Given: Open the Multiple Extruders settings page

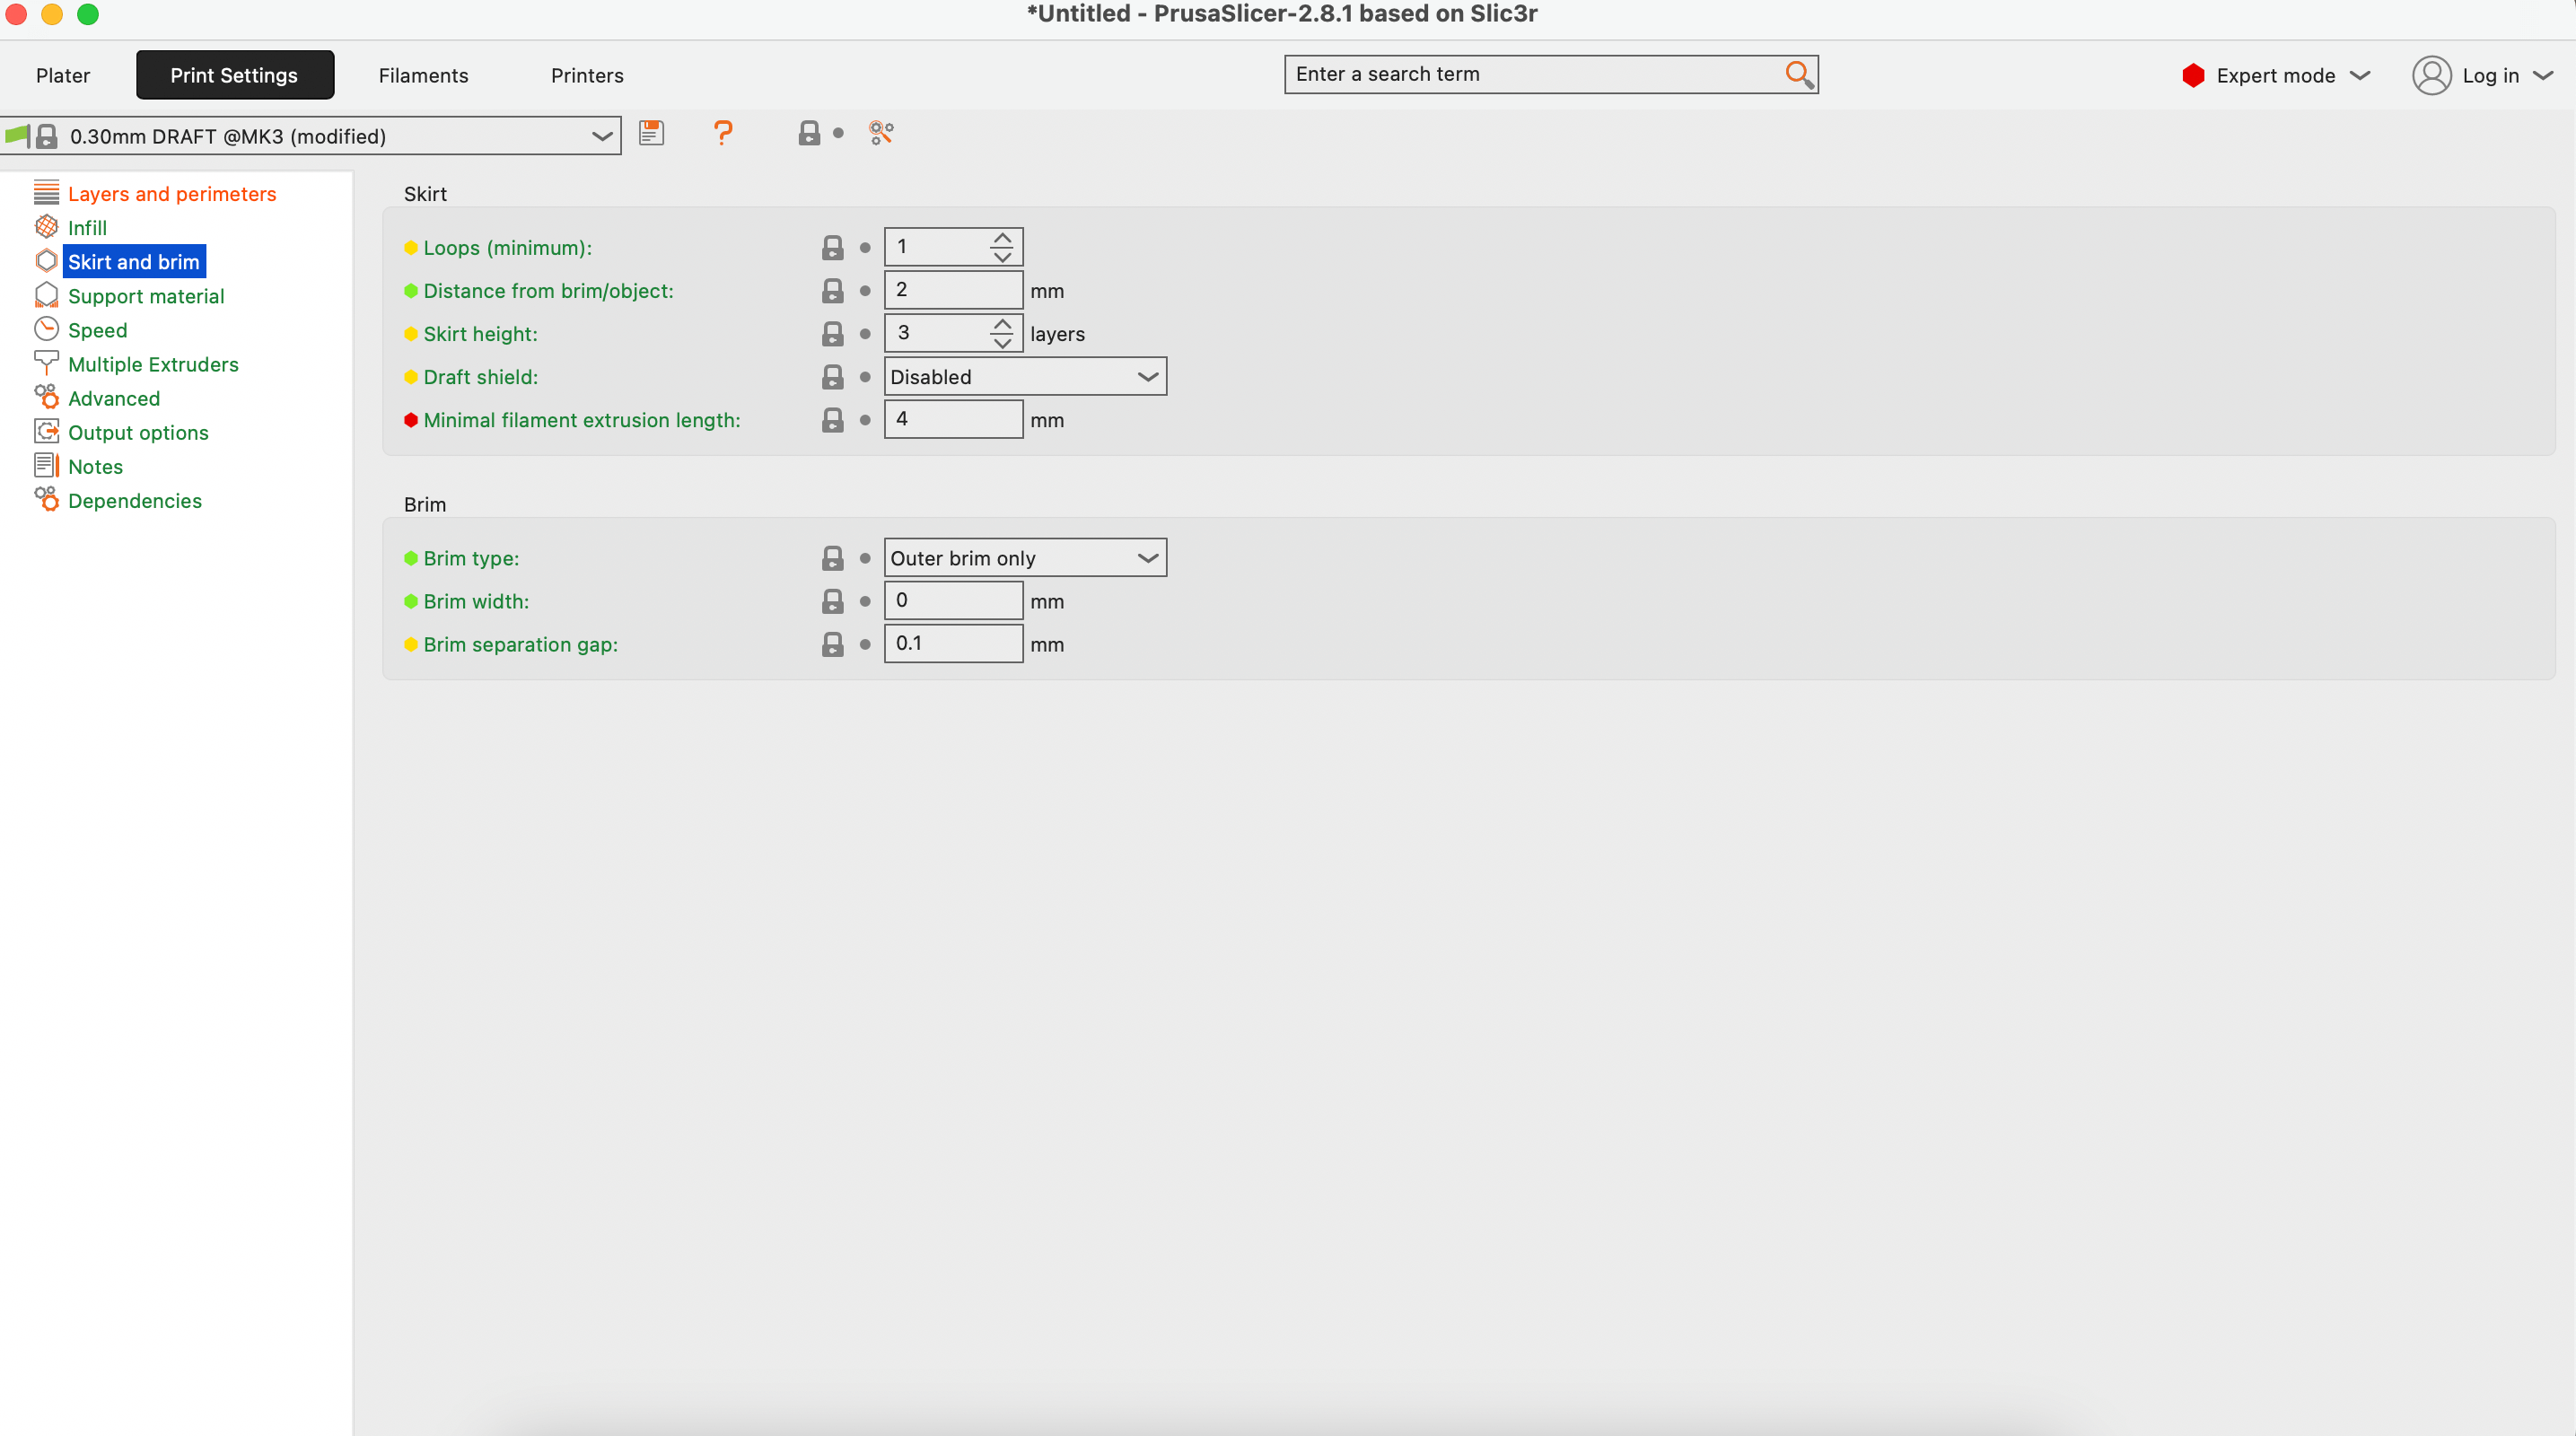Looking at the screenshot, I should [153, 364].
